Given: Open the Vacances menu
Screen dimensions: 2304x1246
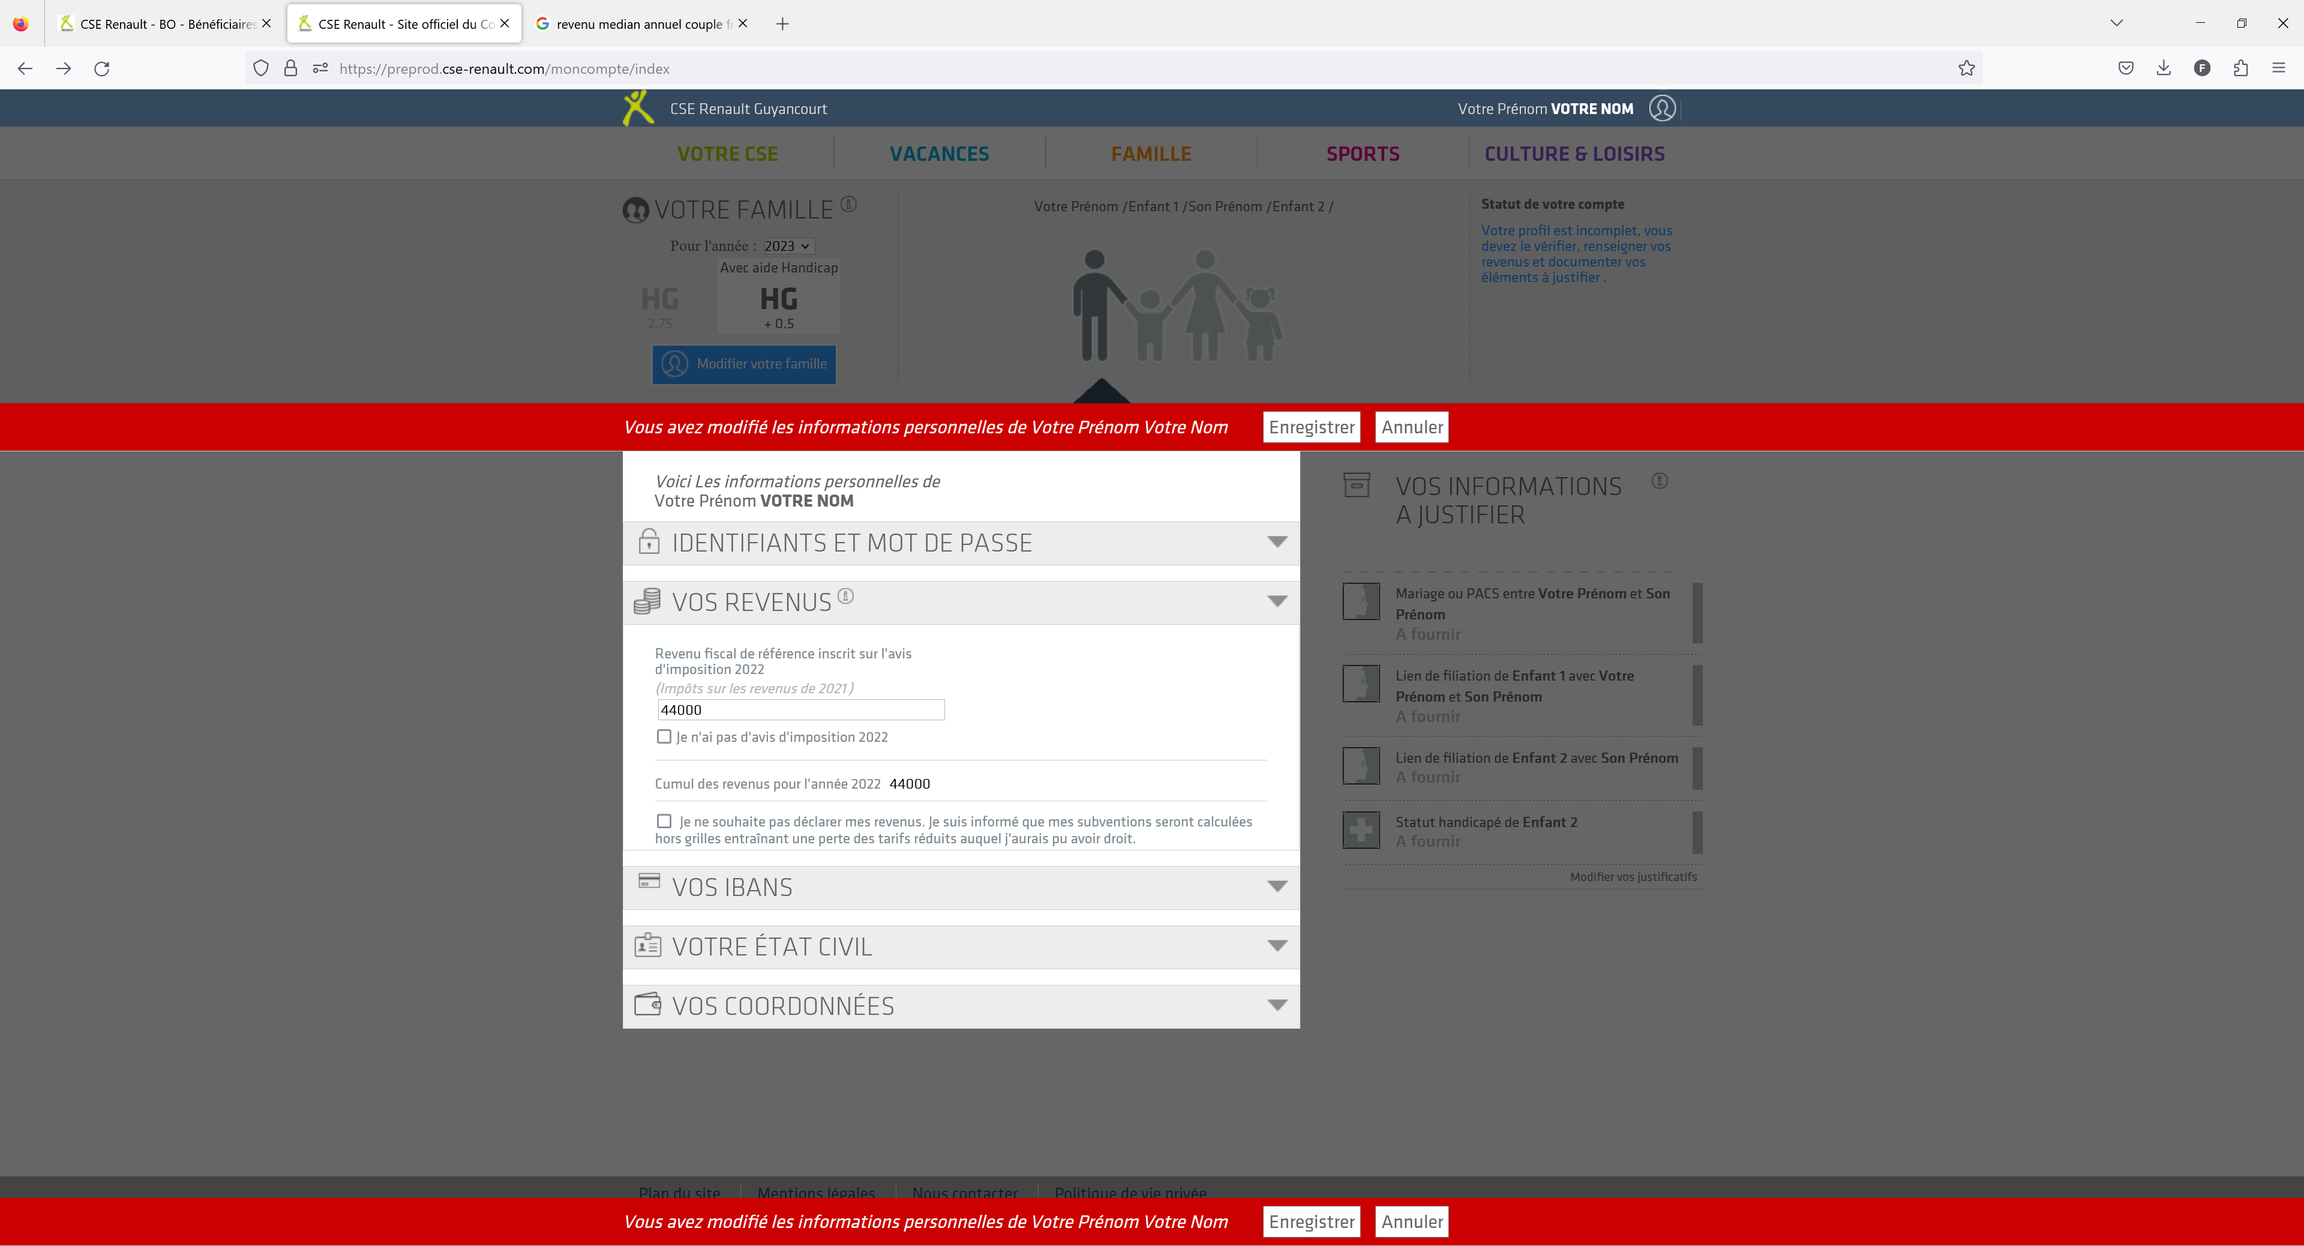Looking at the screenshot, I should point(939,153).
